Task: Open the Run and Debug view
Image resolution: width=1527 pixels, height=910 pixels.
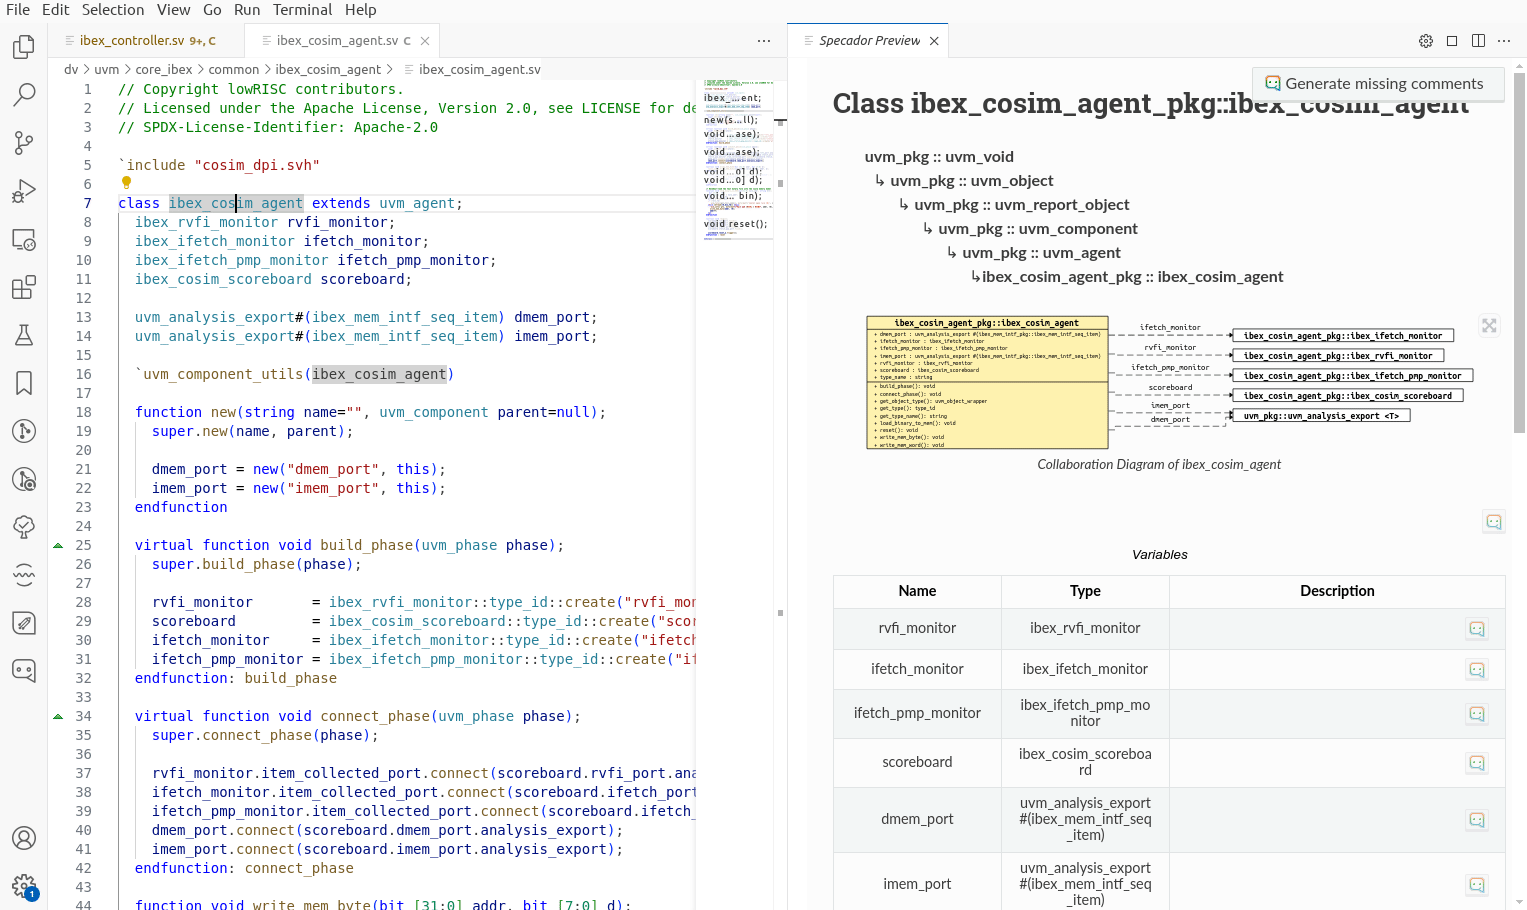Action: point(24,190)
